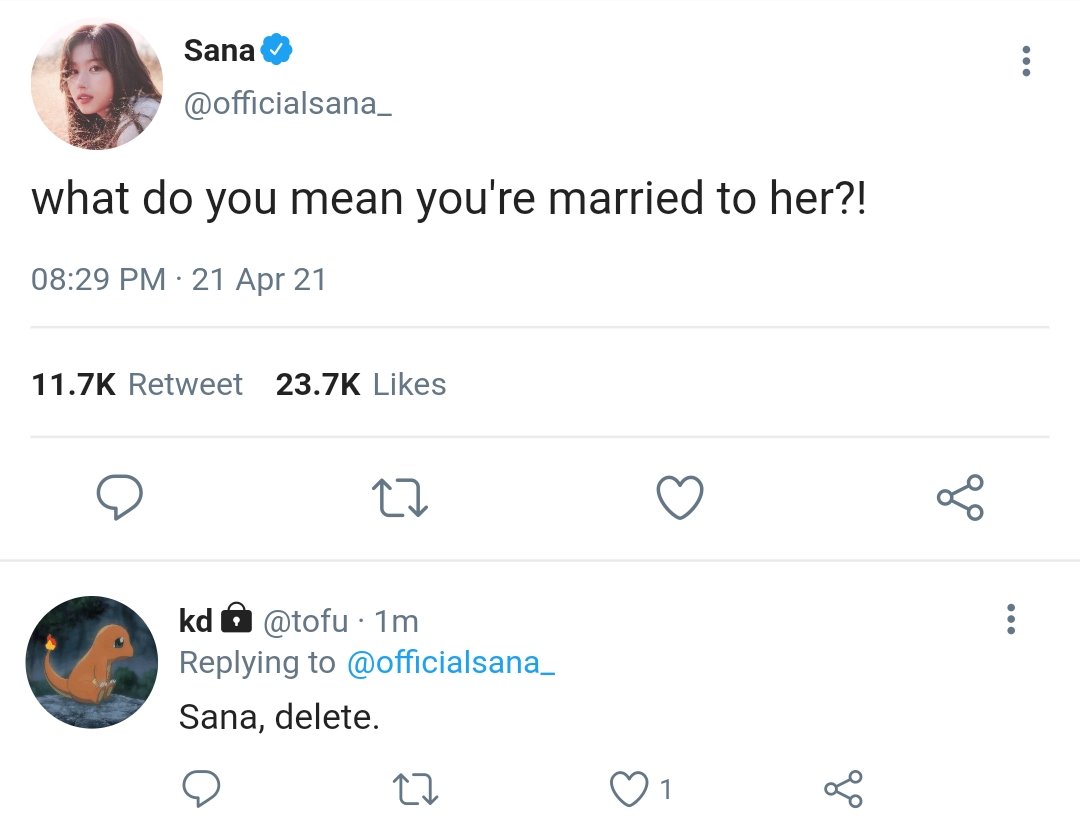The width and height of the screenshot is (1080, 828).
Task: Share kd's reply using the share icon
Action: point(843,789)
